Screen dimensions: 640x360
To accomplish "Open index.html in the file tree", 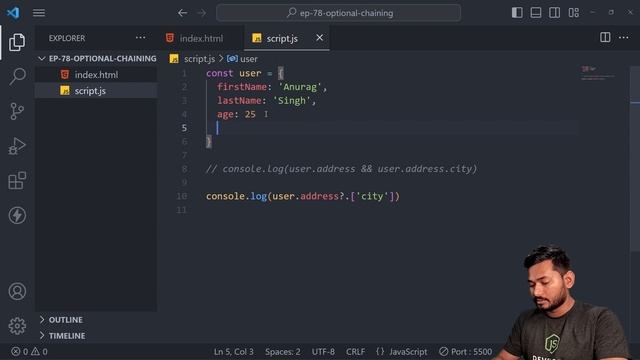I will (x=96, y=75).
